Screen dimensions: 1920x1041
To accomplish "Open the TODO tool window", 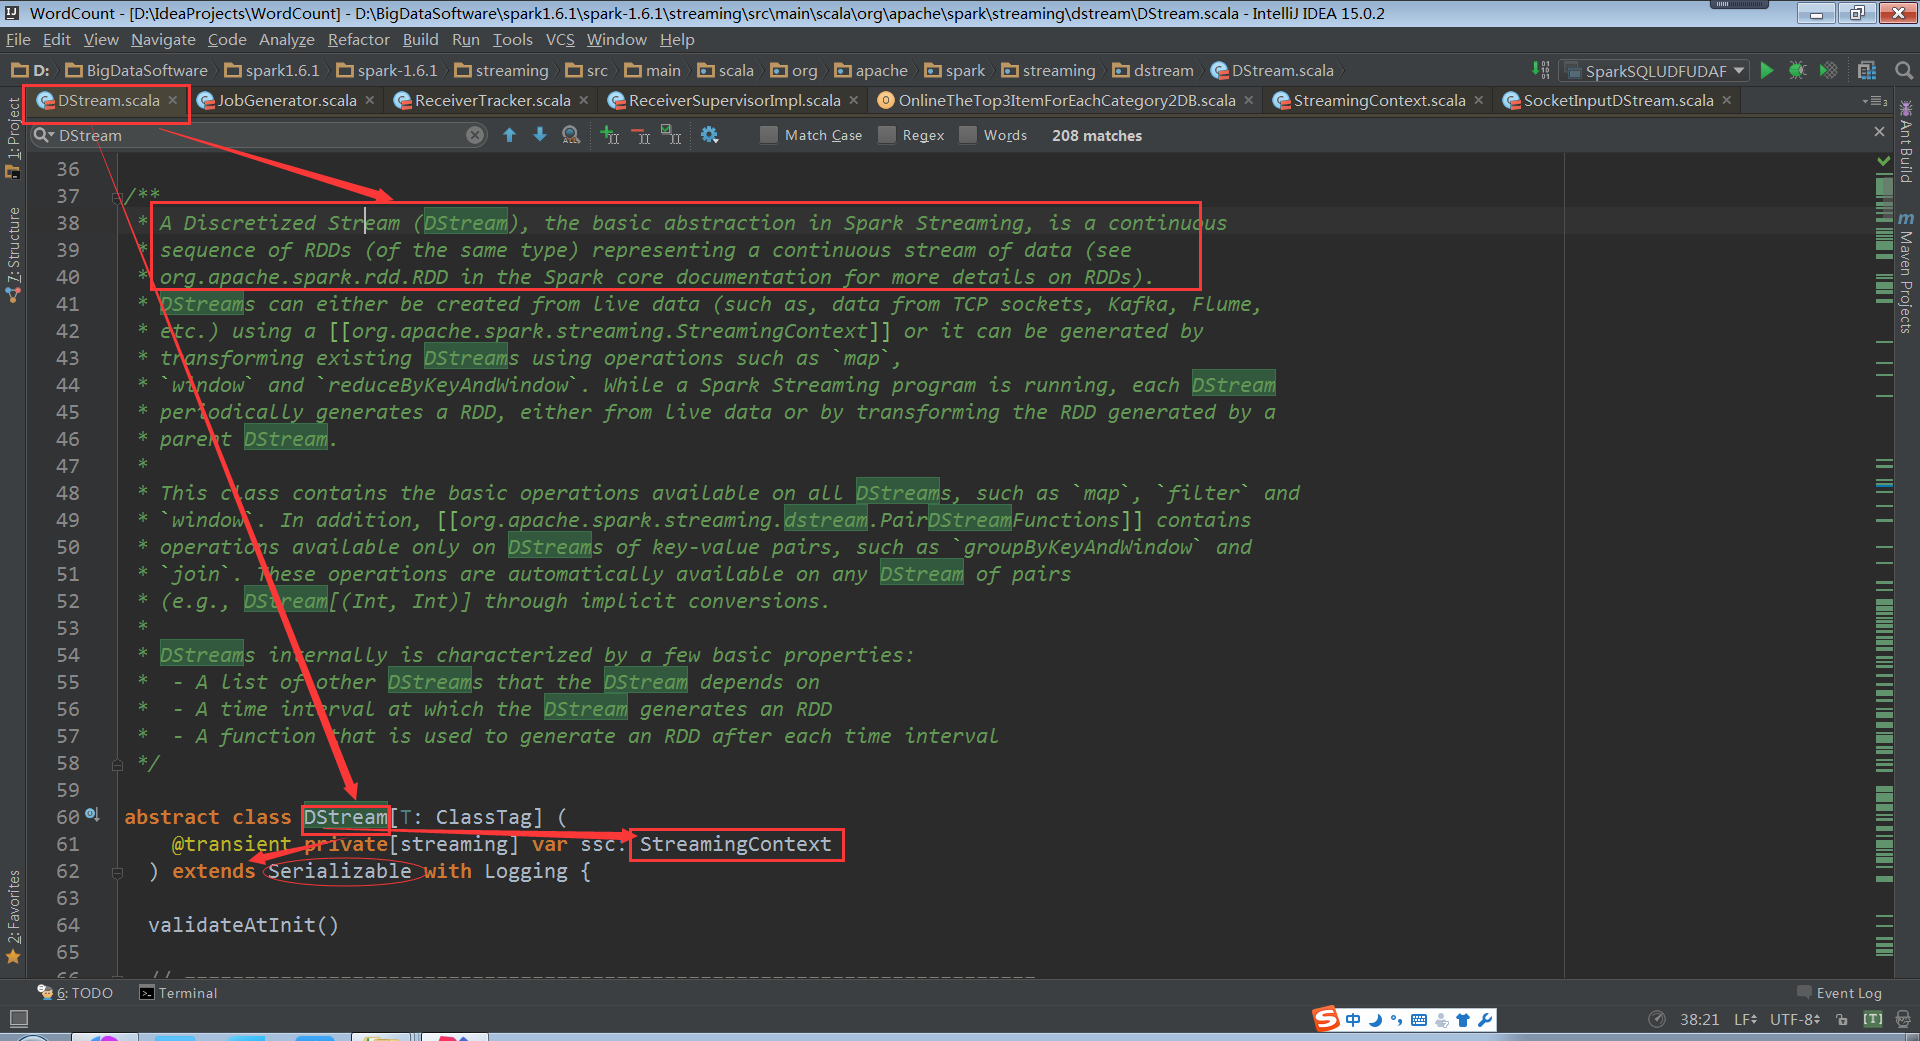I will (76, 993).
